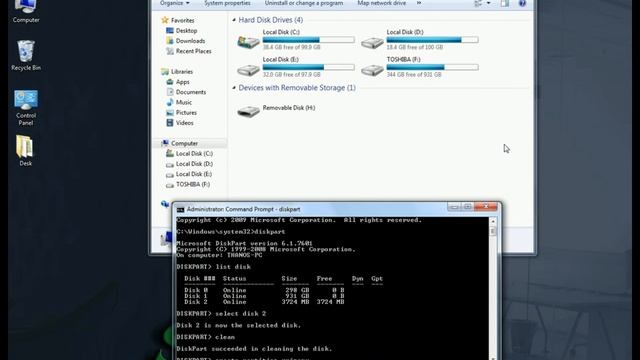Click "Disk 1" row in disk table

[x=264, y=296]
